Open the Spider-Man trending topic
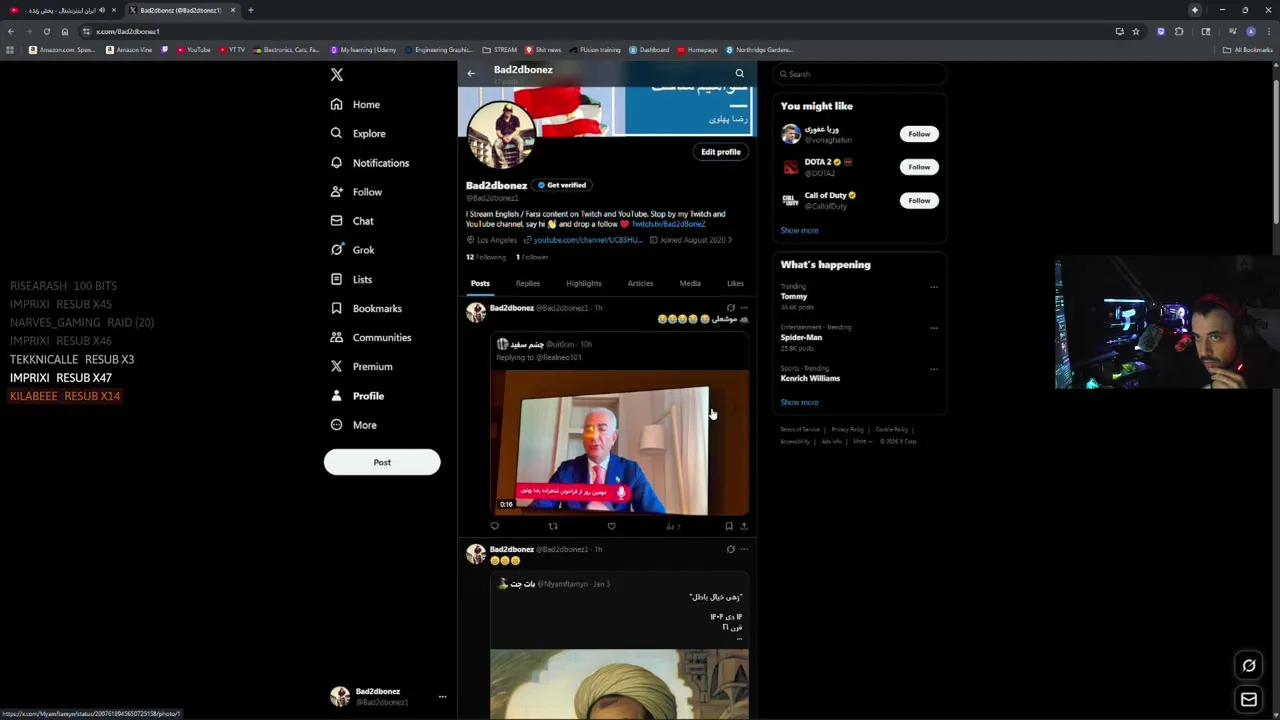Image resolution: width=1280 pixels, height=720 pixels. (x=801, y=337)
